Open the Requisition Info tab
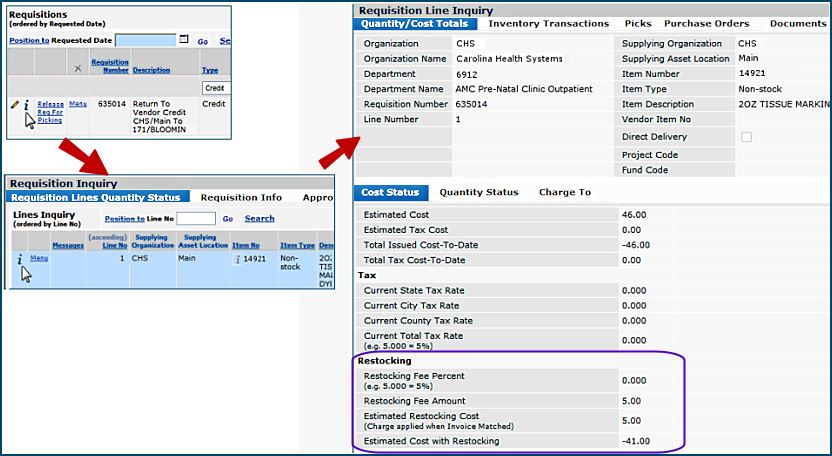The image size is (832, 456). pos(241,198)
